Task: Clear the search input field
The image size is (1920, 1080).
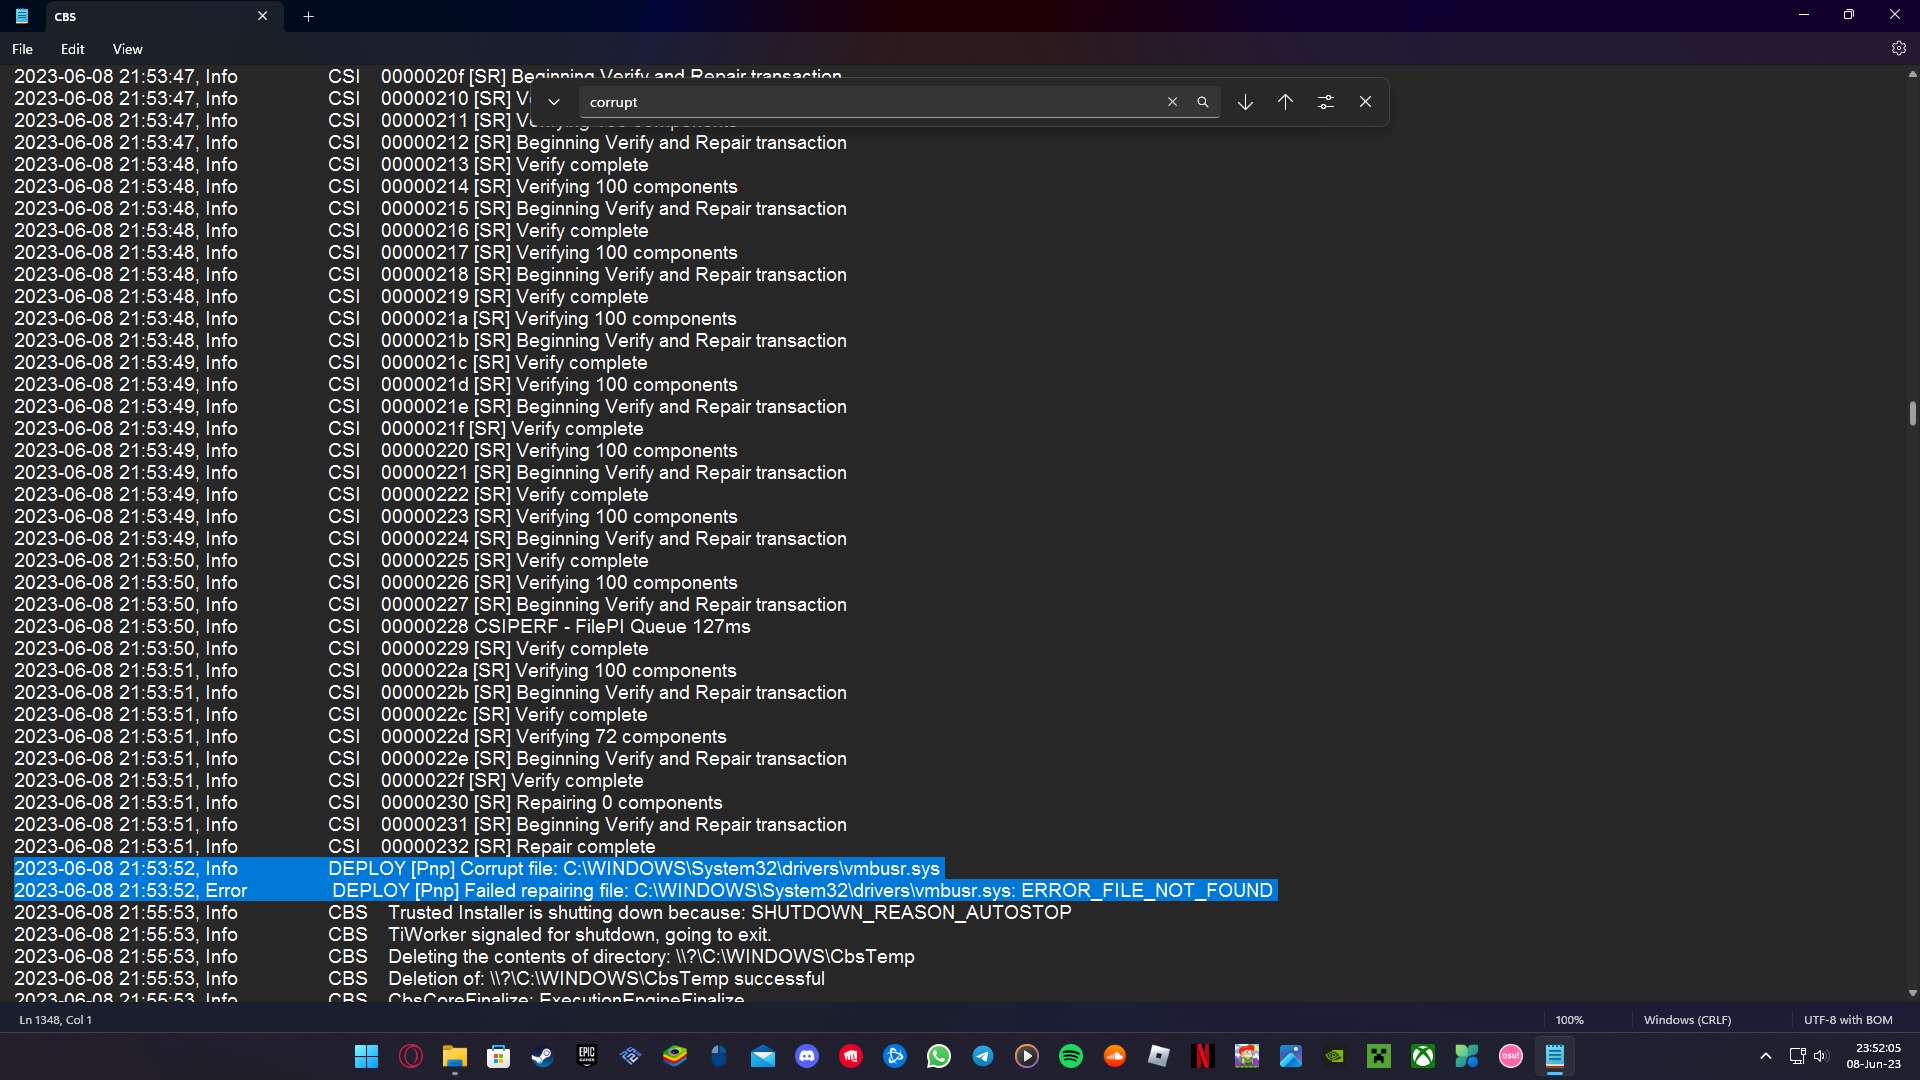Action: click(x=1171, y=102)
